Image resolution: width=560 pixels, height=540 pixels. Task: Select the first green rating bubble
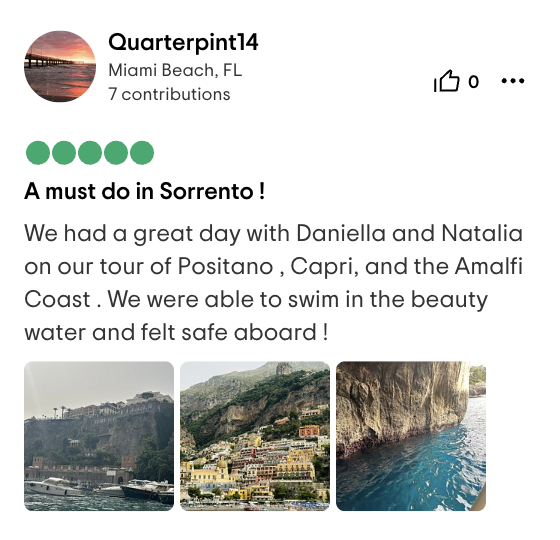pos(38,153)
